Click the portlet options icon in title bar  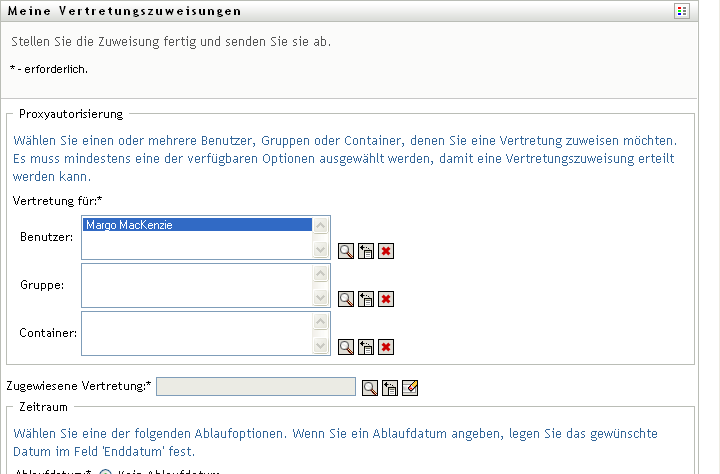(709, 11)
